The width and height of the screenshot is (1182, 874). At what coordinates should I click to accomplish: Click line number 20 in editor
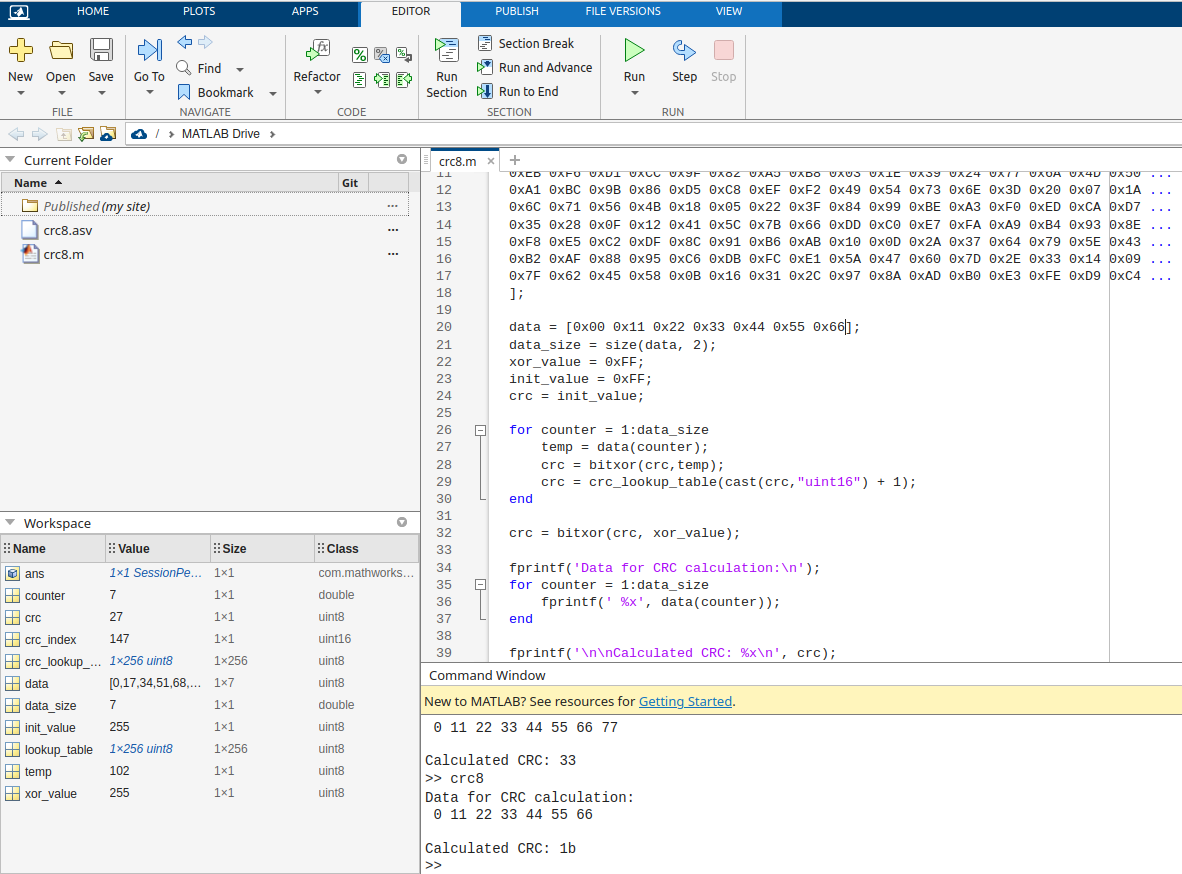(x=444, y=327)
